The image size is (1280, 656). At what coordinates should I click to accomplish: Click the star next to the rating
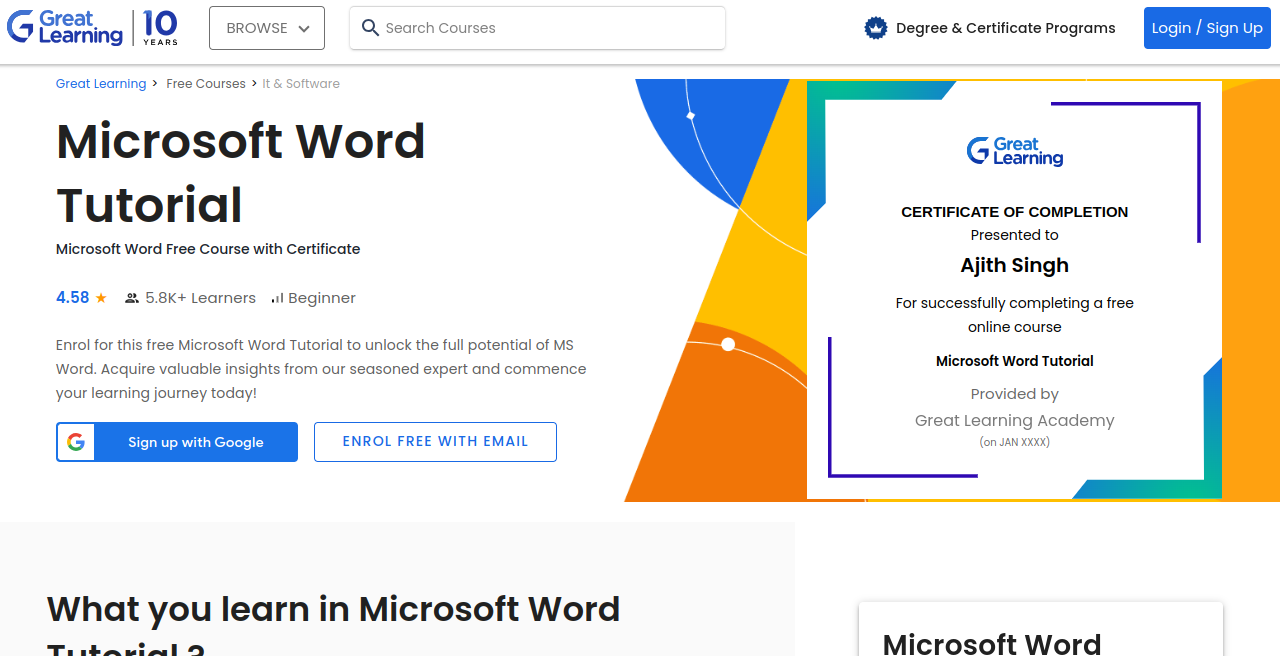coord(100,296)
